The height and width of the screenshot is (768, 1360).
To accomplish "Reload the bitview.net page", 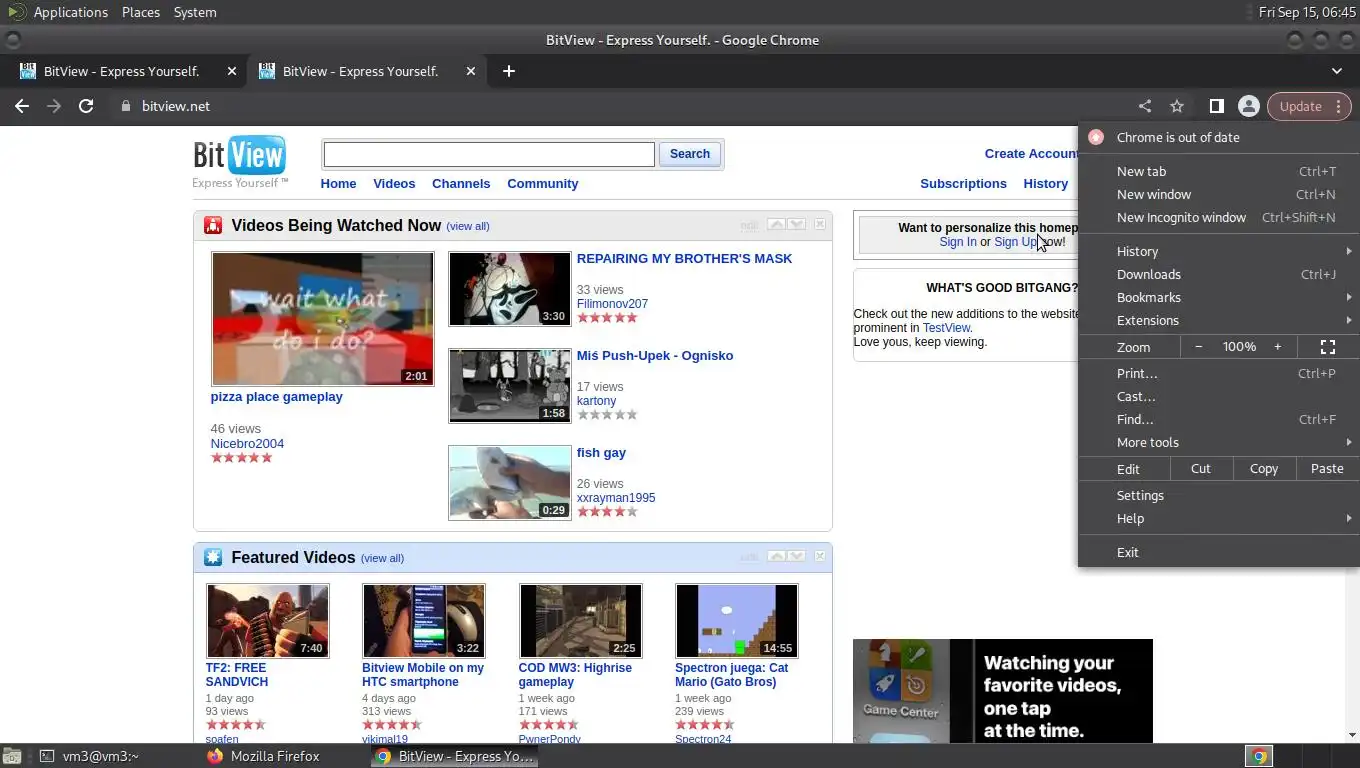I will tap(86, 106).
